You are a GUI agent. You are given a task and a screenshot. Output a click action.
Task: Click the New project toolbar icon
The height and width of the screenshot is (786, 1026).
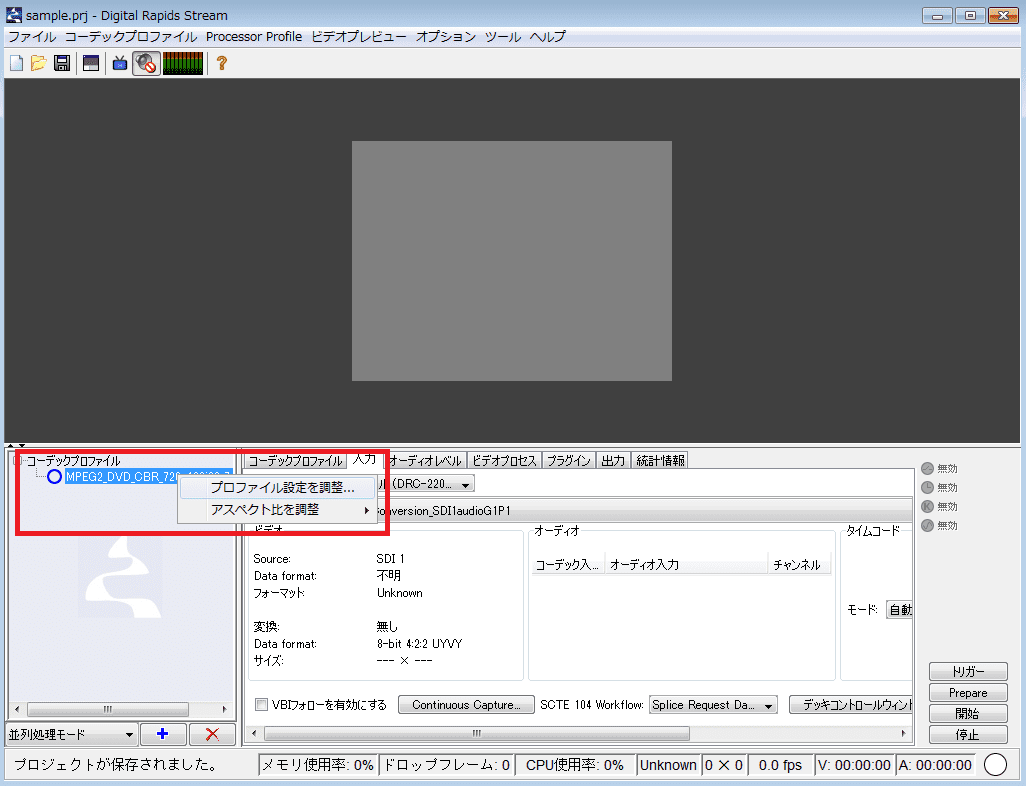pyautogui.click(x=16, y=63)
